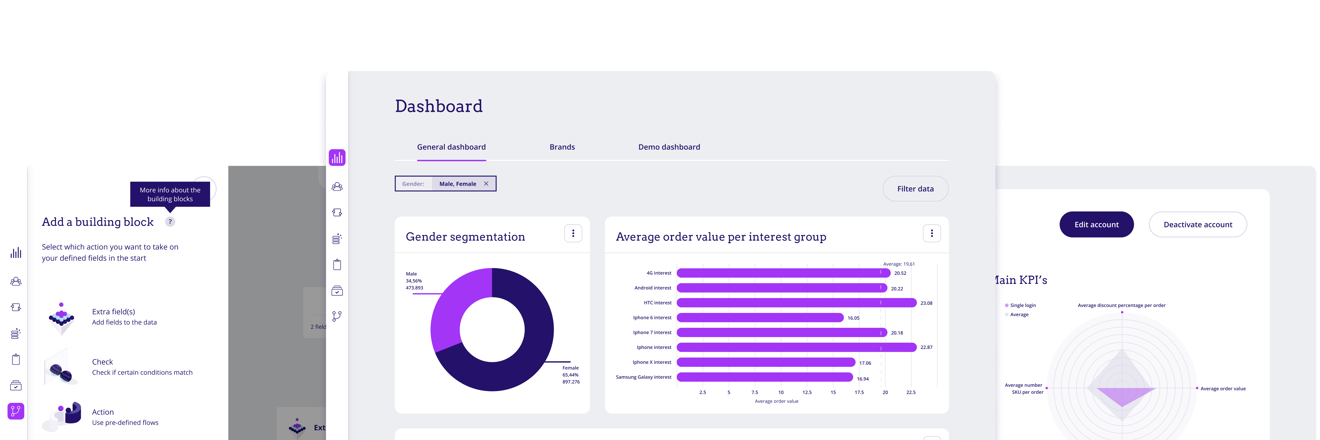
Task: Open the highlighted bar chart dashboard icon in center sidebar
Action: 337,157
